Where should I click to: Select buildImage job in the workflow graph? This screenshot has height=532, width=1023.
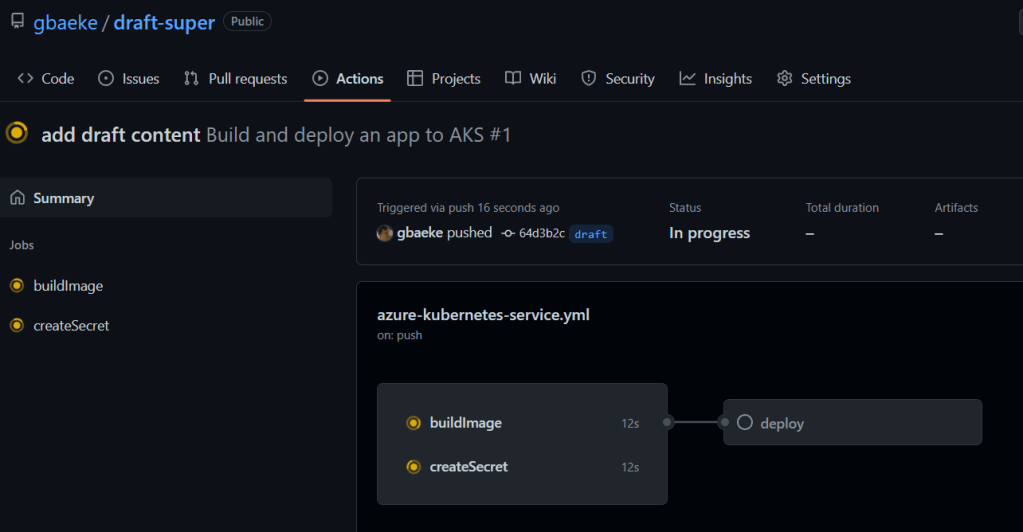coord(466,423)
